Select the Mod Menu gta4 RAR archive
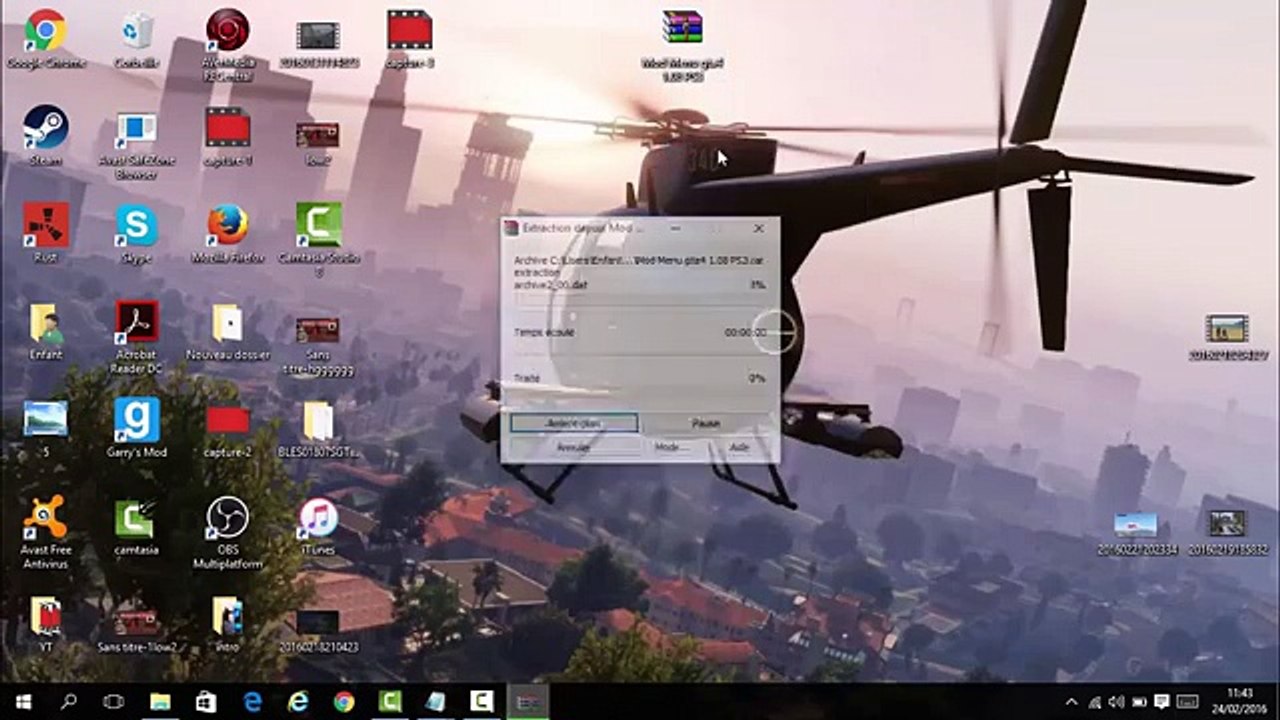The height and width of the screenshot is (720, 1280). click(x=683, y=45)
